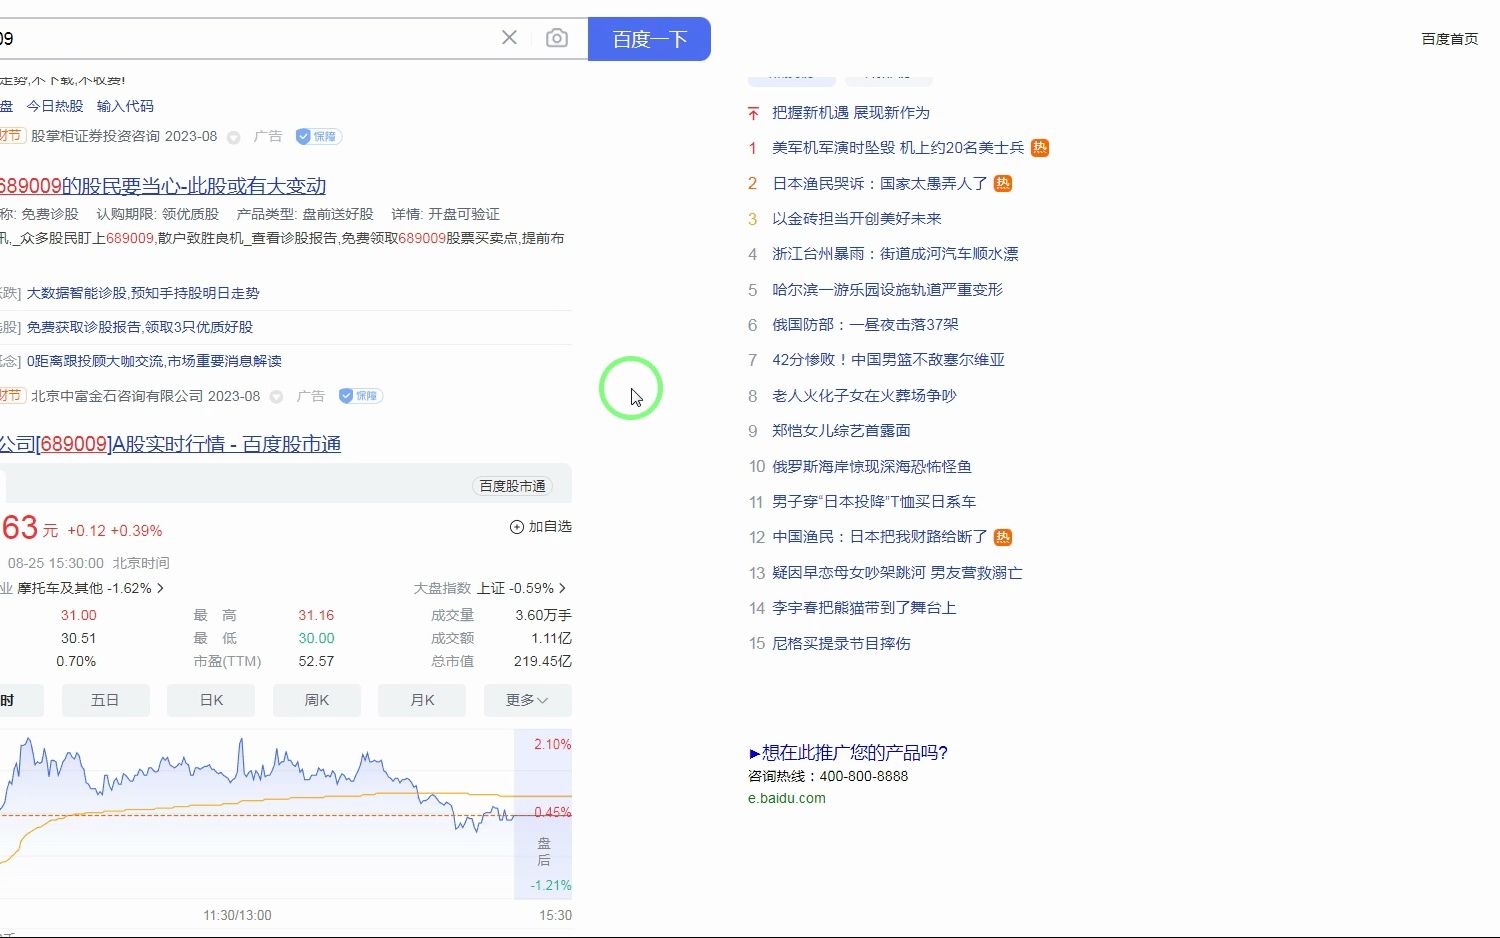
Task: Expand 大盘指数 上证 chevron
Action: point(563,588)
